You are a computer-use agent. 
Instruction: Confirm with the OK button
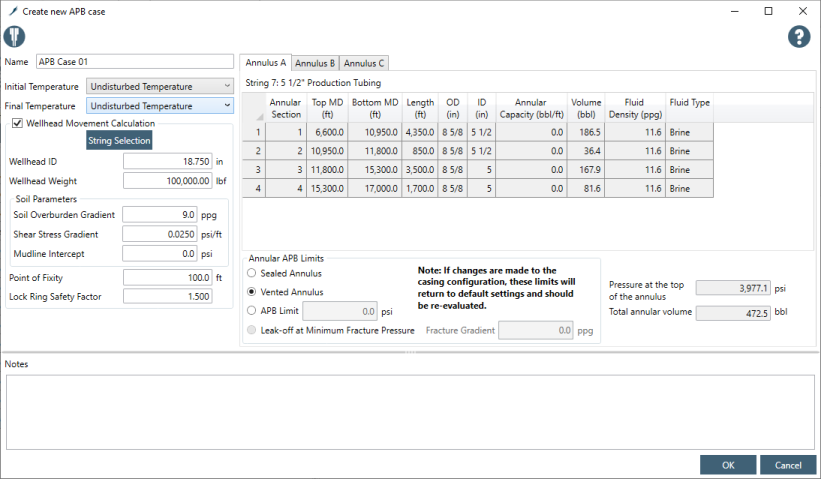pyautogui.click(x=728, y=465)
